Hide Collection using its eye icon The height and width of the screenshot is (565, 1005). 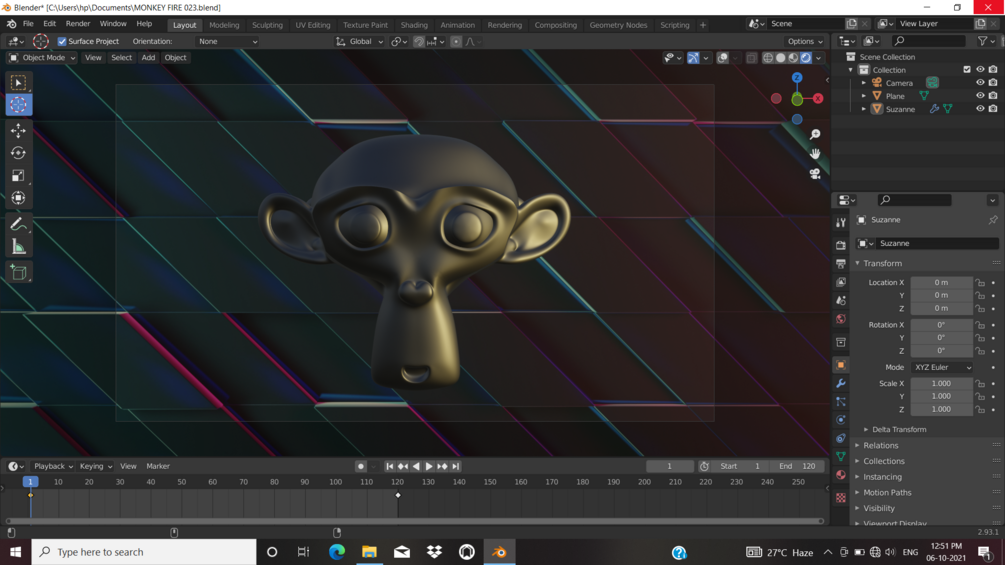coord(980,69)
